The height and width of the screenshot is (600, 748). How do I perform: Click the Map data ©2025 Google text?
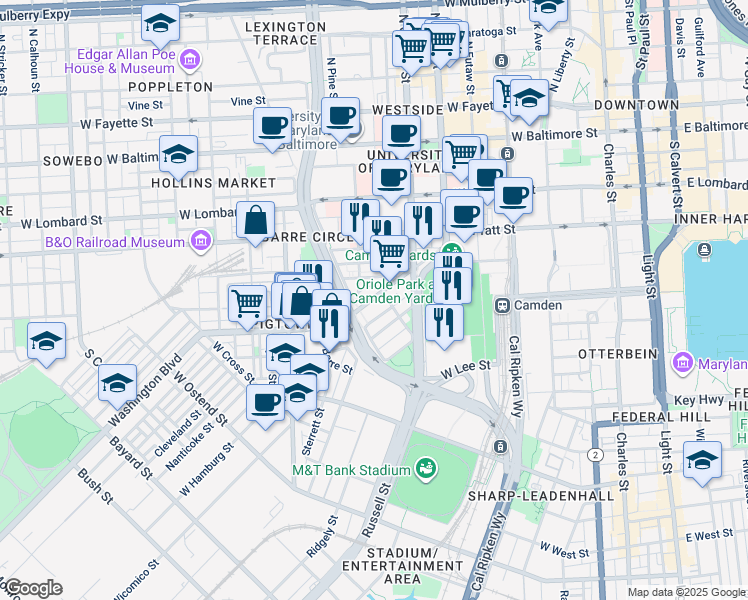tap(687, 593)
